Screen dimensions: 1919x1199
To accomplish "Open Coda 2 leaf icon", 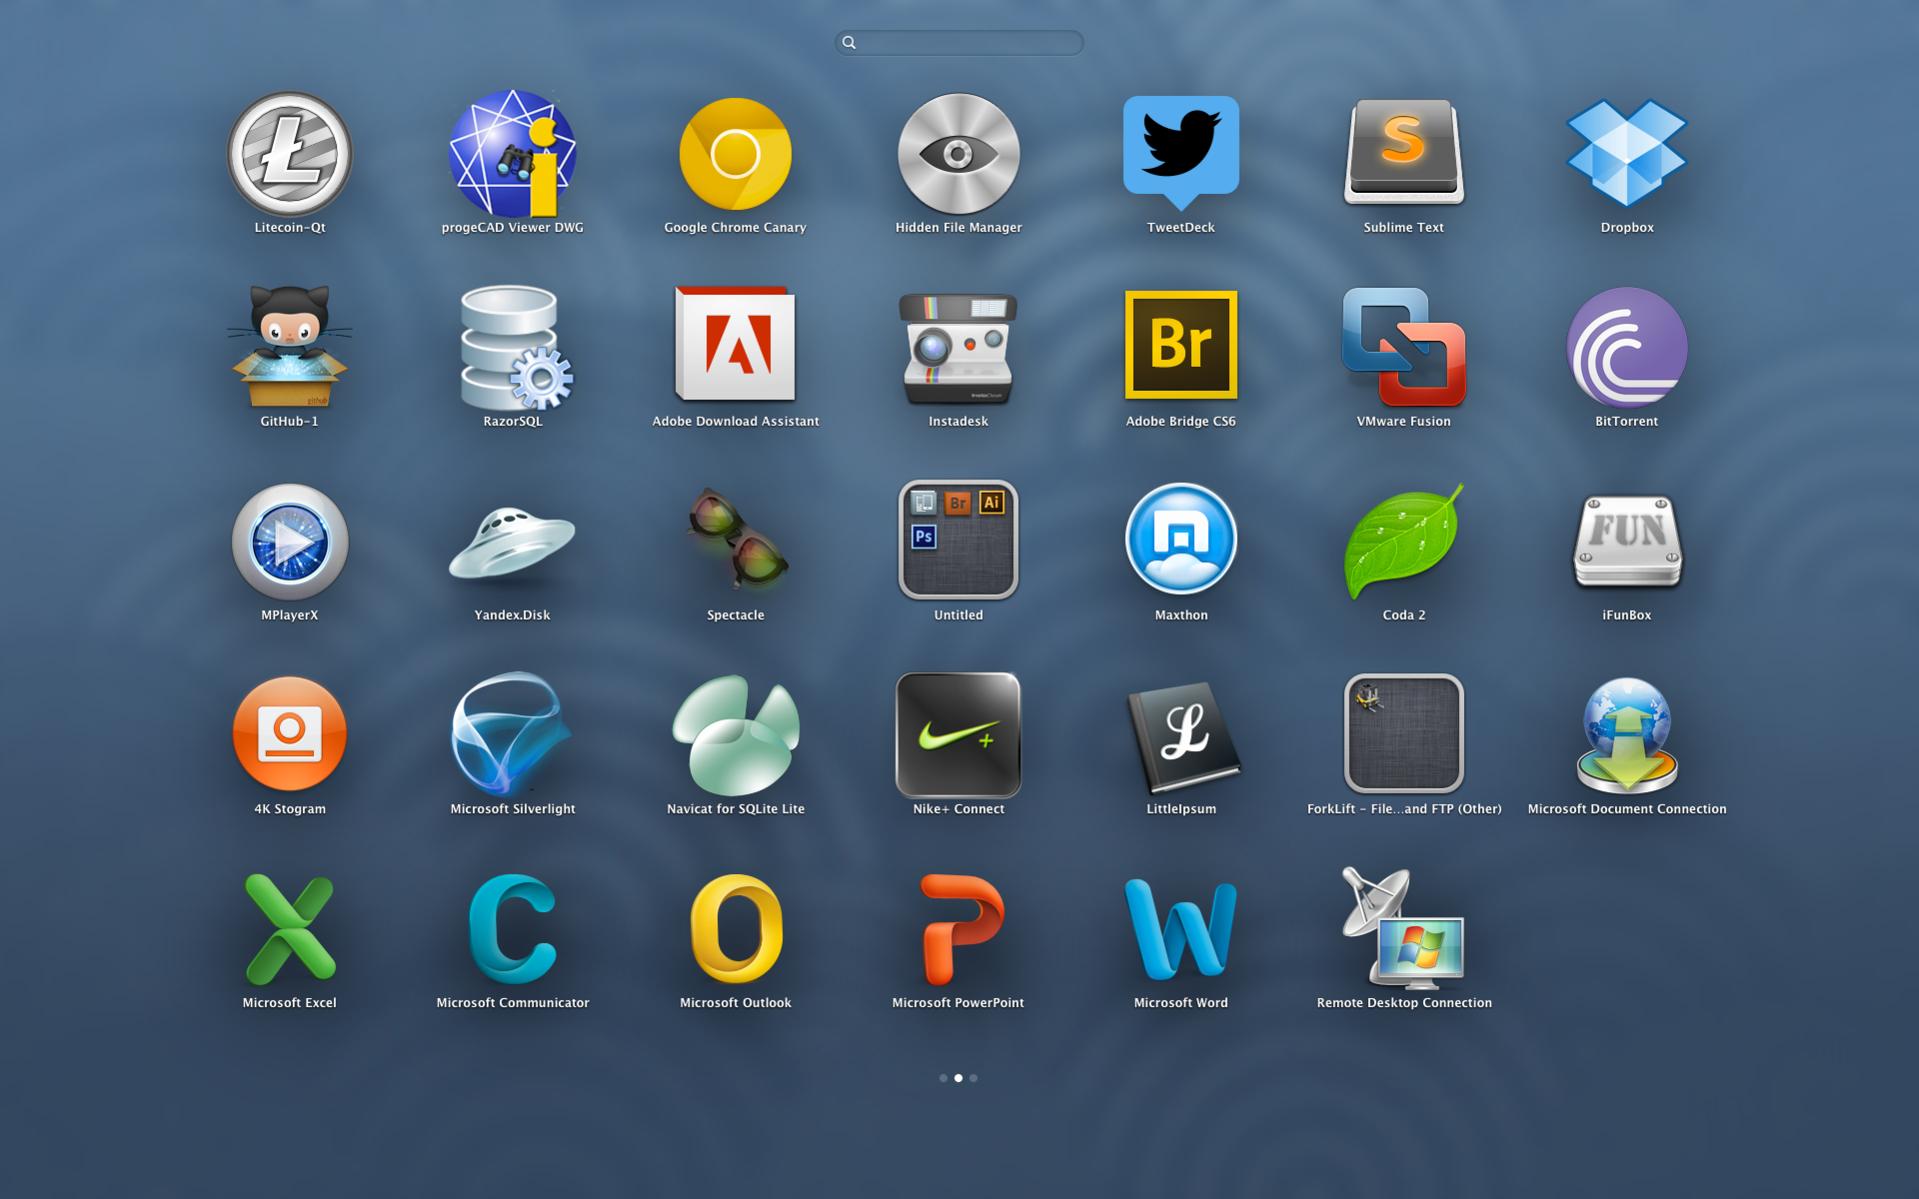I will (x=1403, y=541).
